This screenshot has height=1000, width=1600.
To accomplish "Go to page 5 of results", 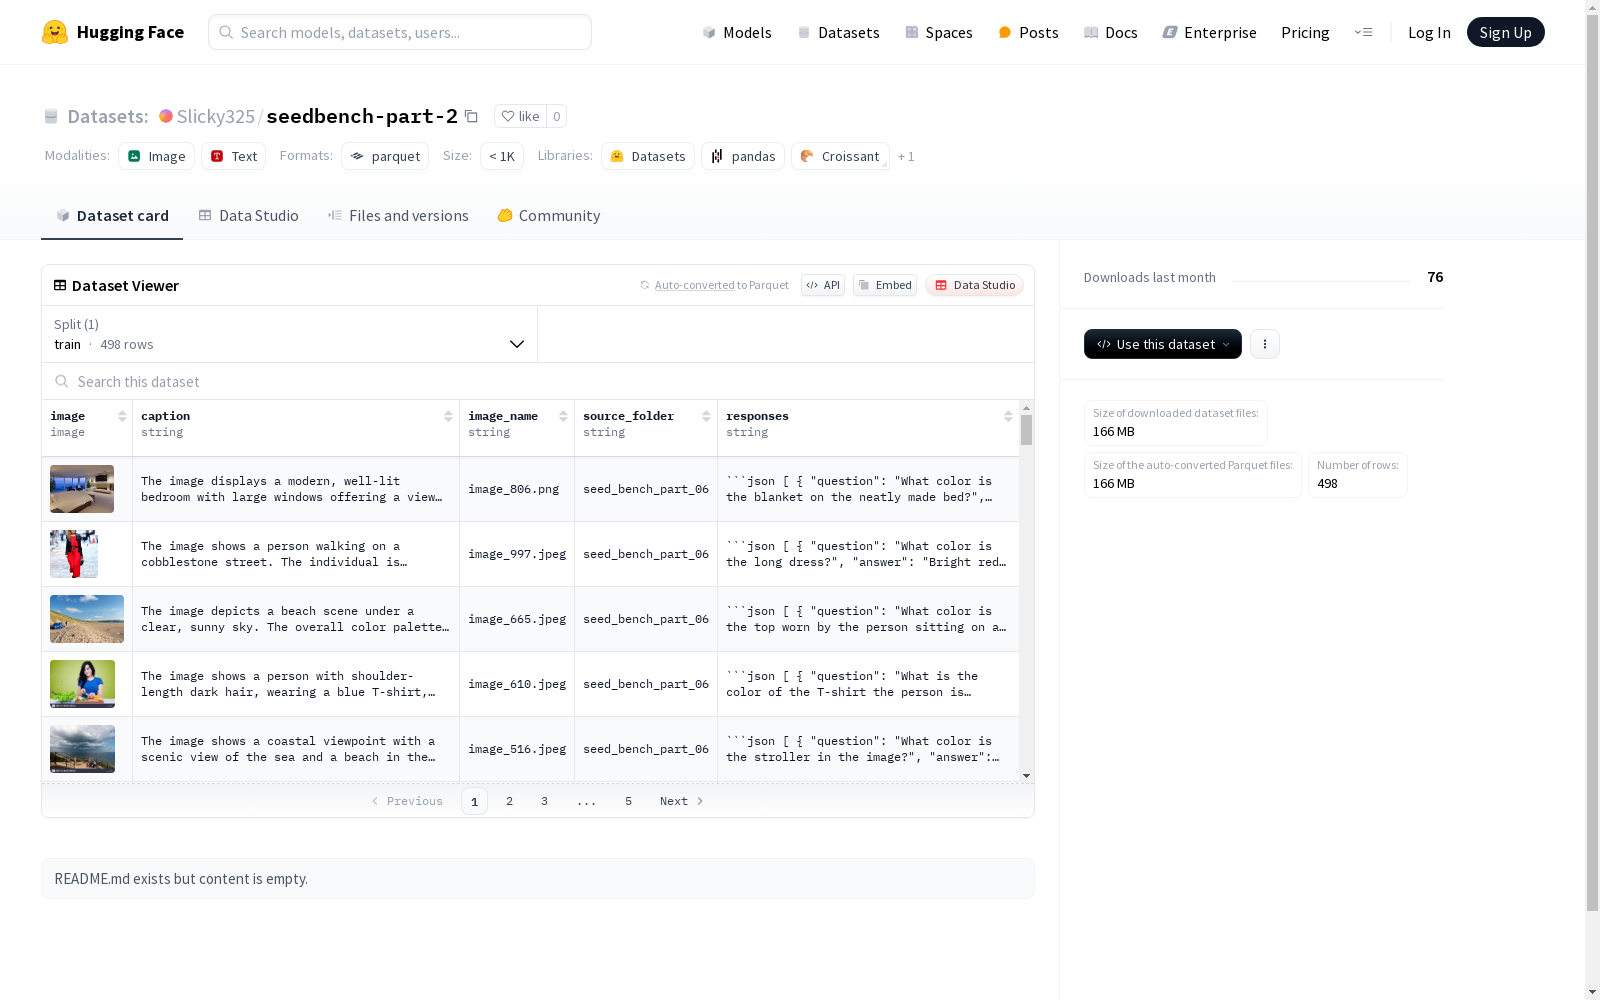I will [x=628, y=801].
